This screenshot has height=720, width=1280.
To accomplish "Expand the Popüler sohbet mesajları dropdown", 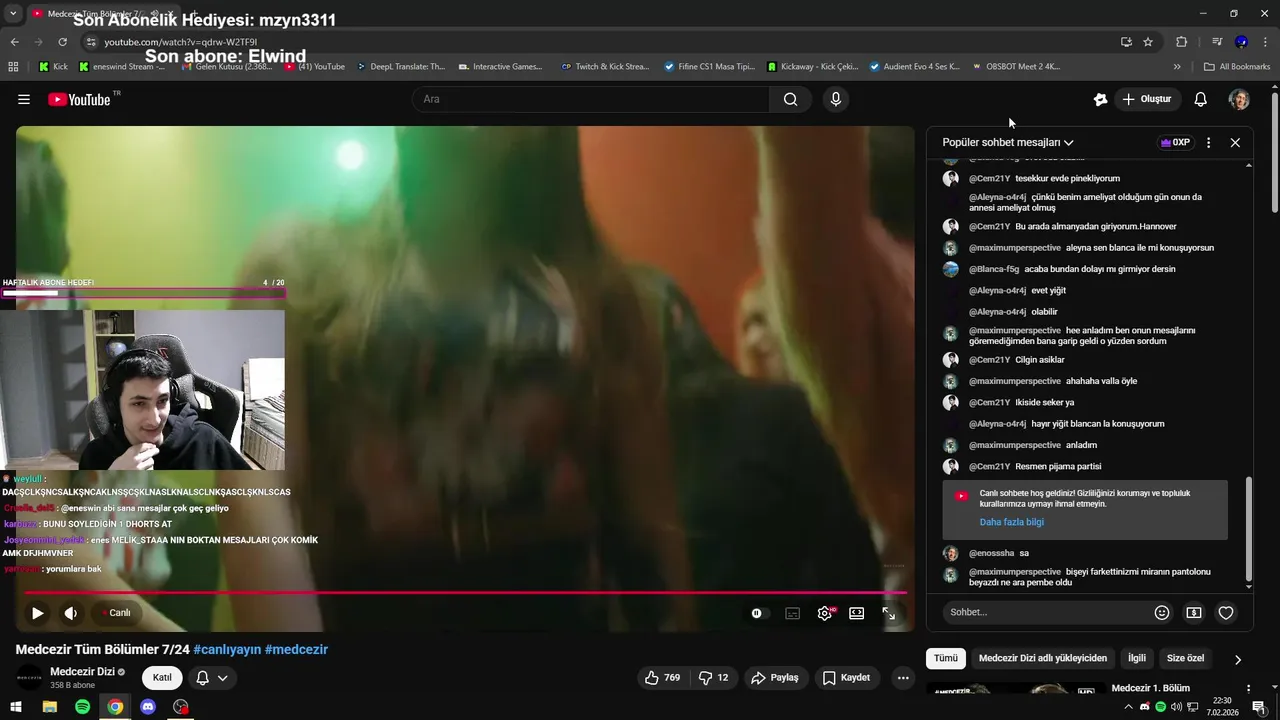I will click(x=1008, y=142).
